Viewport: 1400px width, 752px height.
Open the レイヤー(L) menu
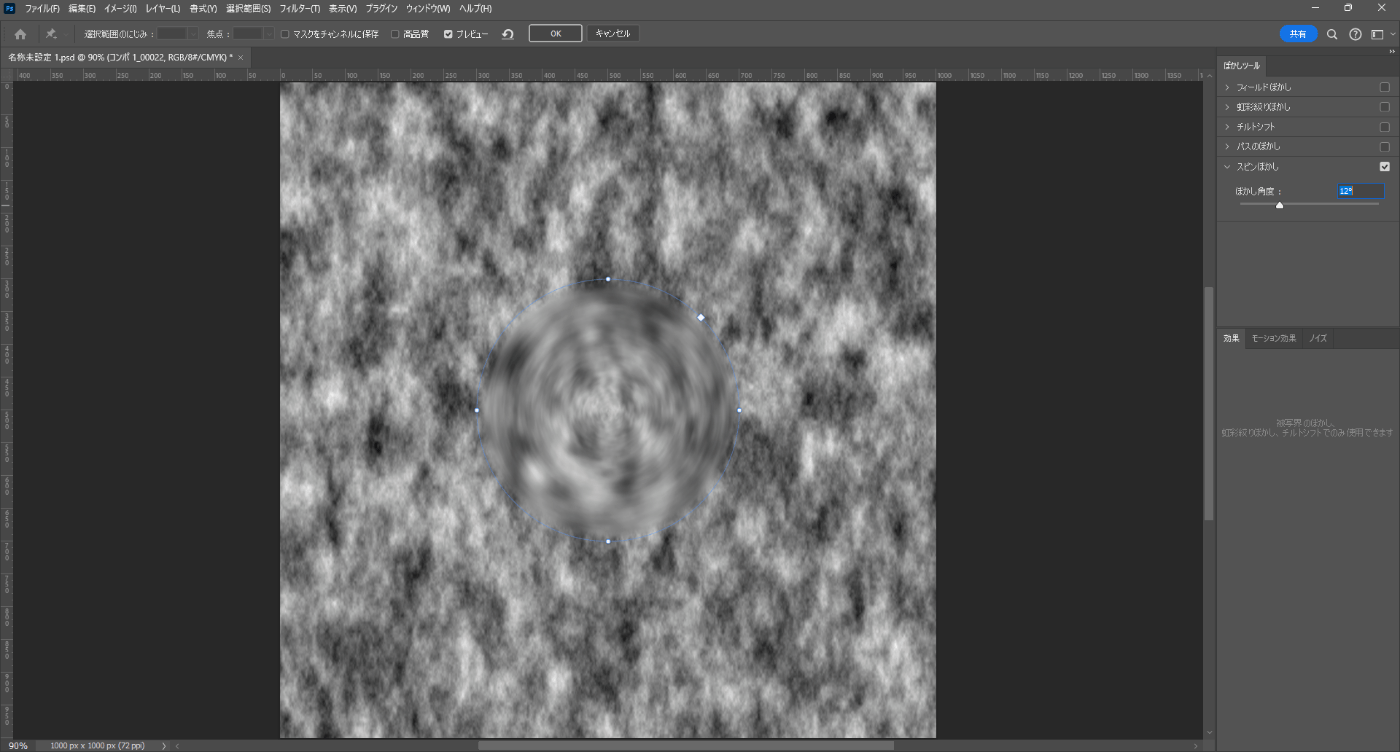[x=163, y=8]
